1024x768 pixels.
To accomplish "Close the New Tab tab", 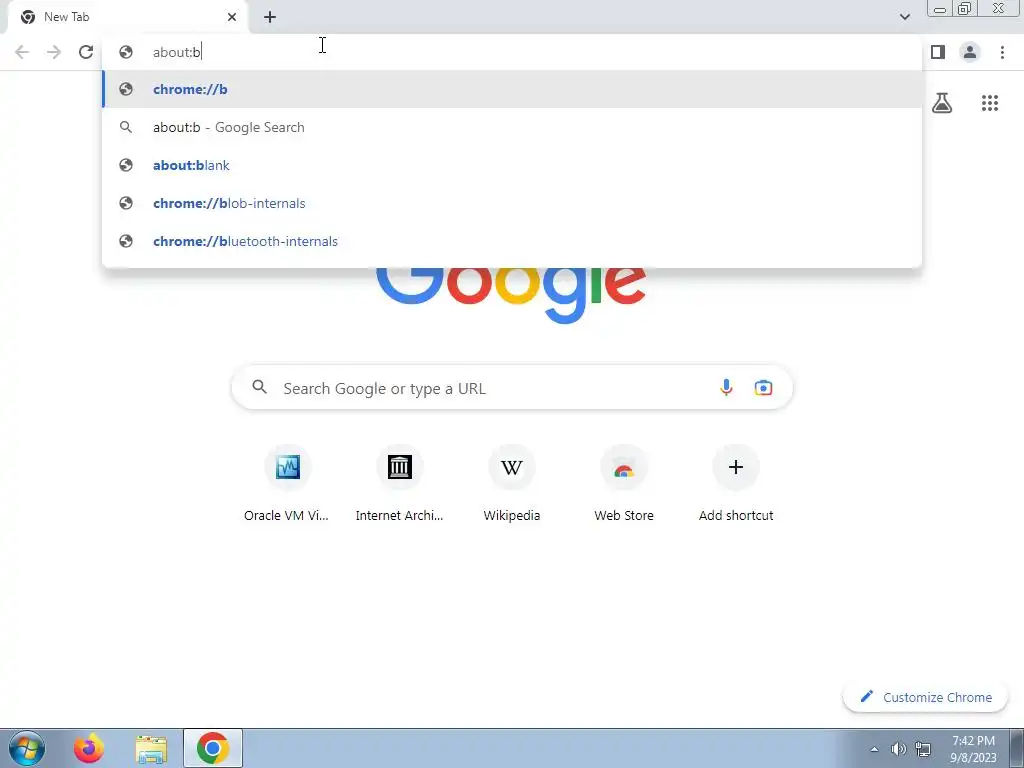I will tap(232, 17).
